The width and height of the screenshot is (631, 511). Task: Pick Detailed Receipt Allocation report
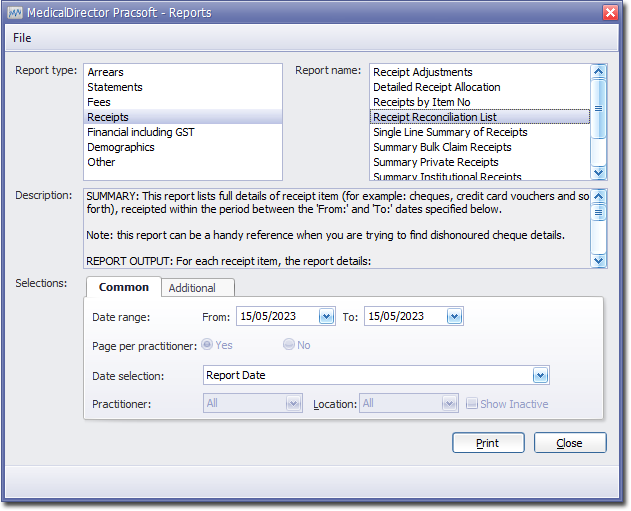436,87
